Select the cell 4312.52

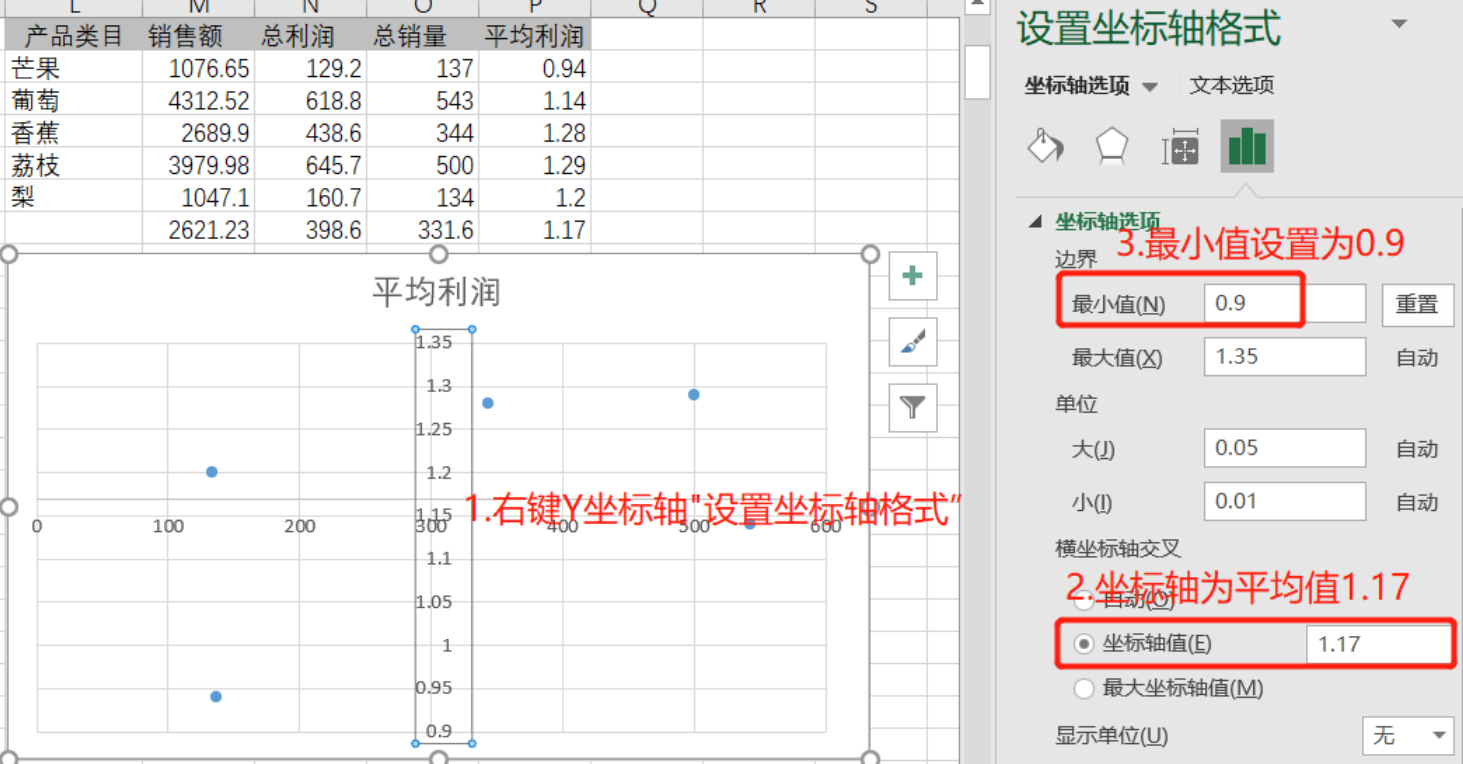click(198, 101)
